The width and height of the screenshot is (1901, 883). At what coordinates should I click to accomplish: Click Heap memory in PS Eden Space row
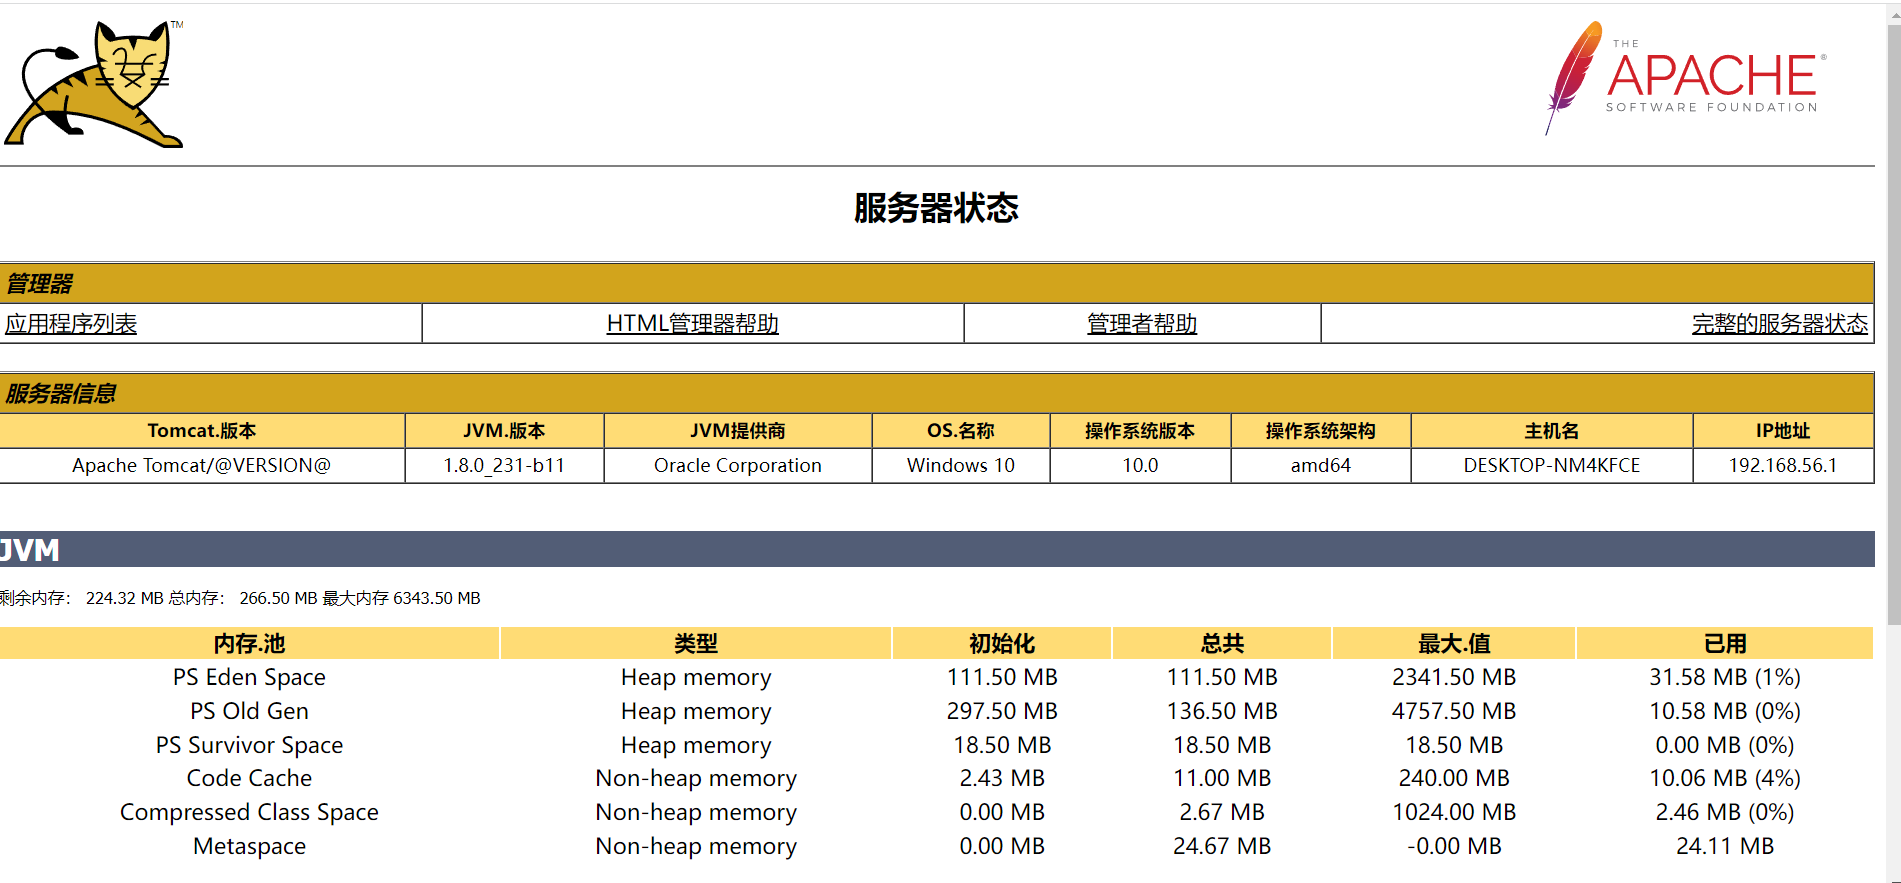(x=696, y=677)
